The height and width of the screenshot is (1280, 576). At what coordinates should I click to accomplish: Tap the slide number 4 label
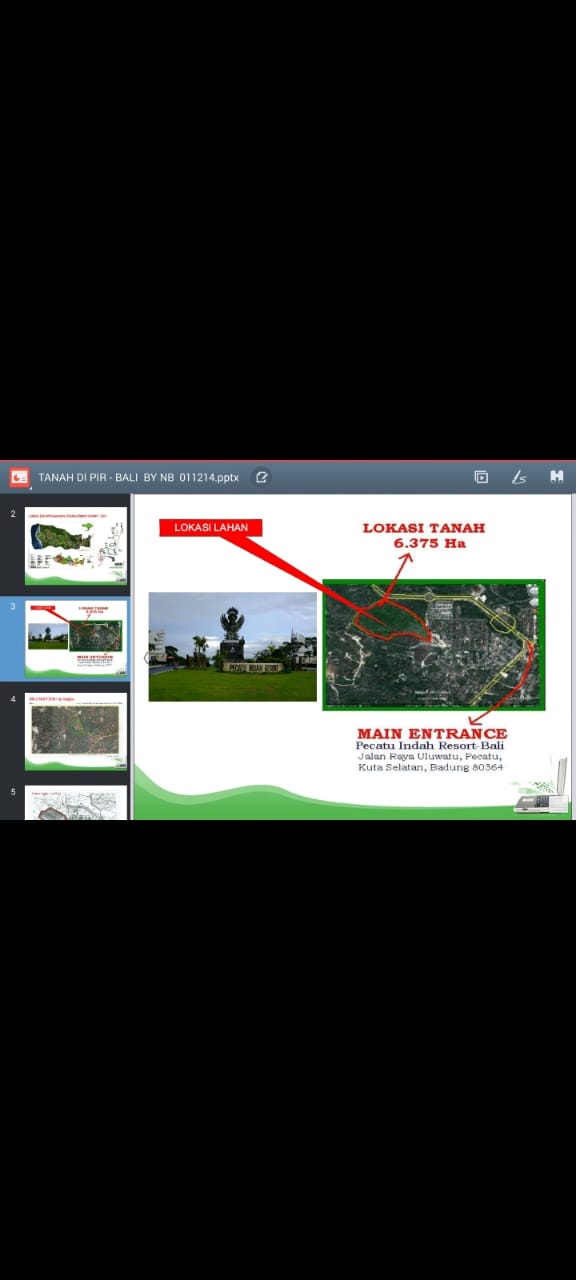point(13,699)
